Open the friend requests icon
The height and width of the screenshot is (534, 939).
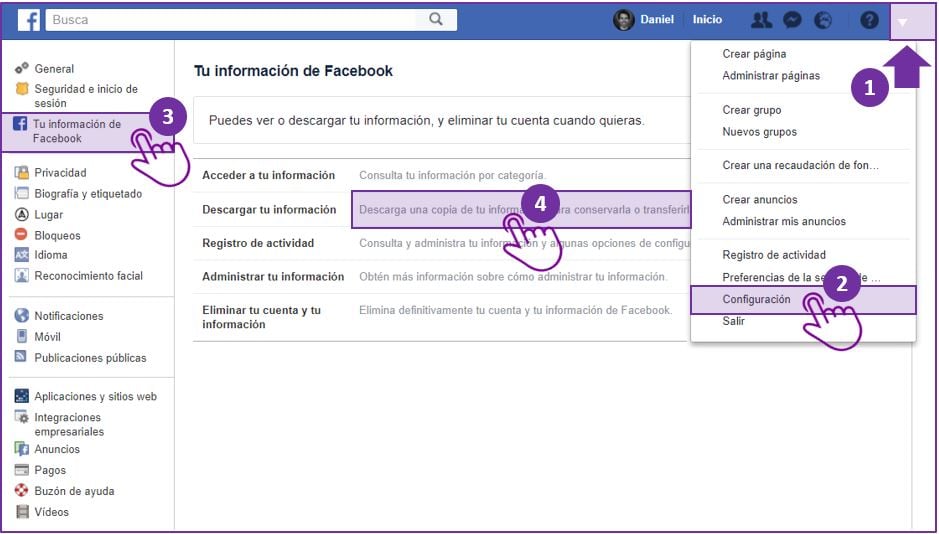coord(761,20)
